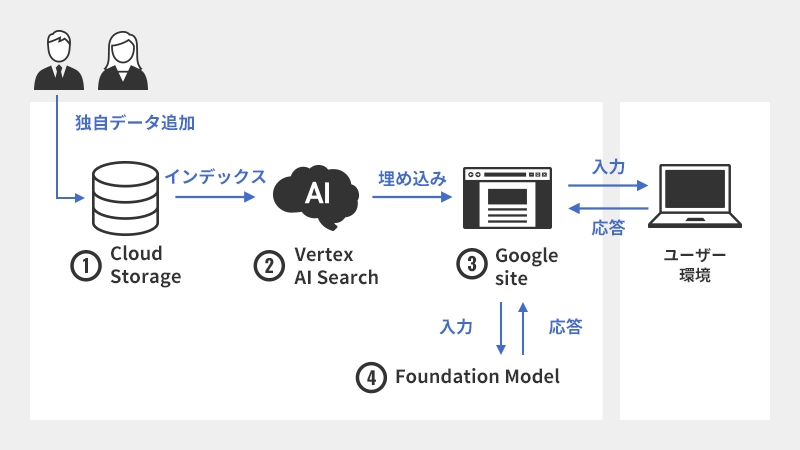Click the circled number 1 marker
800x450 pixels.
[x=86, y=265]
